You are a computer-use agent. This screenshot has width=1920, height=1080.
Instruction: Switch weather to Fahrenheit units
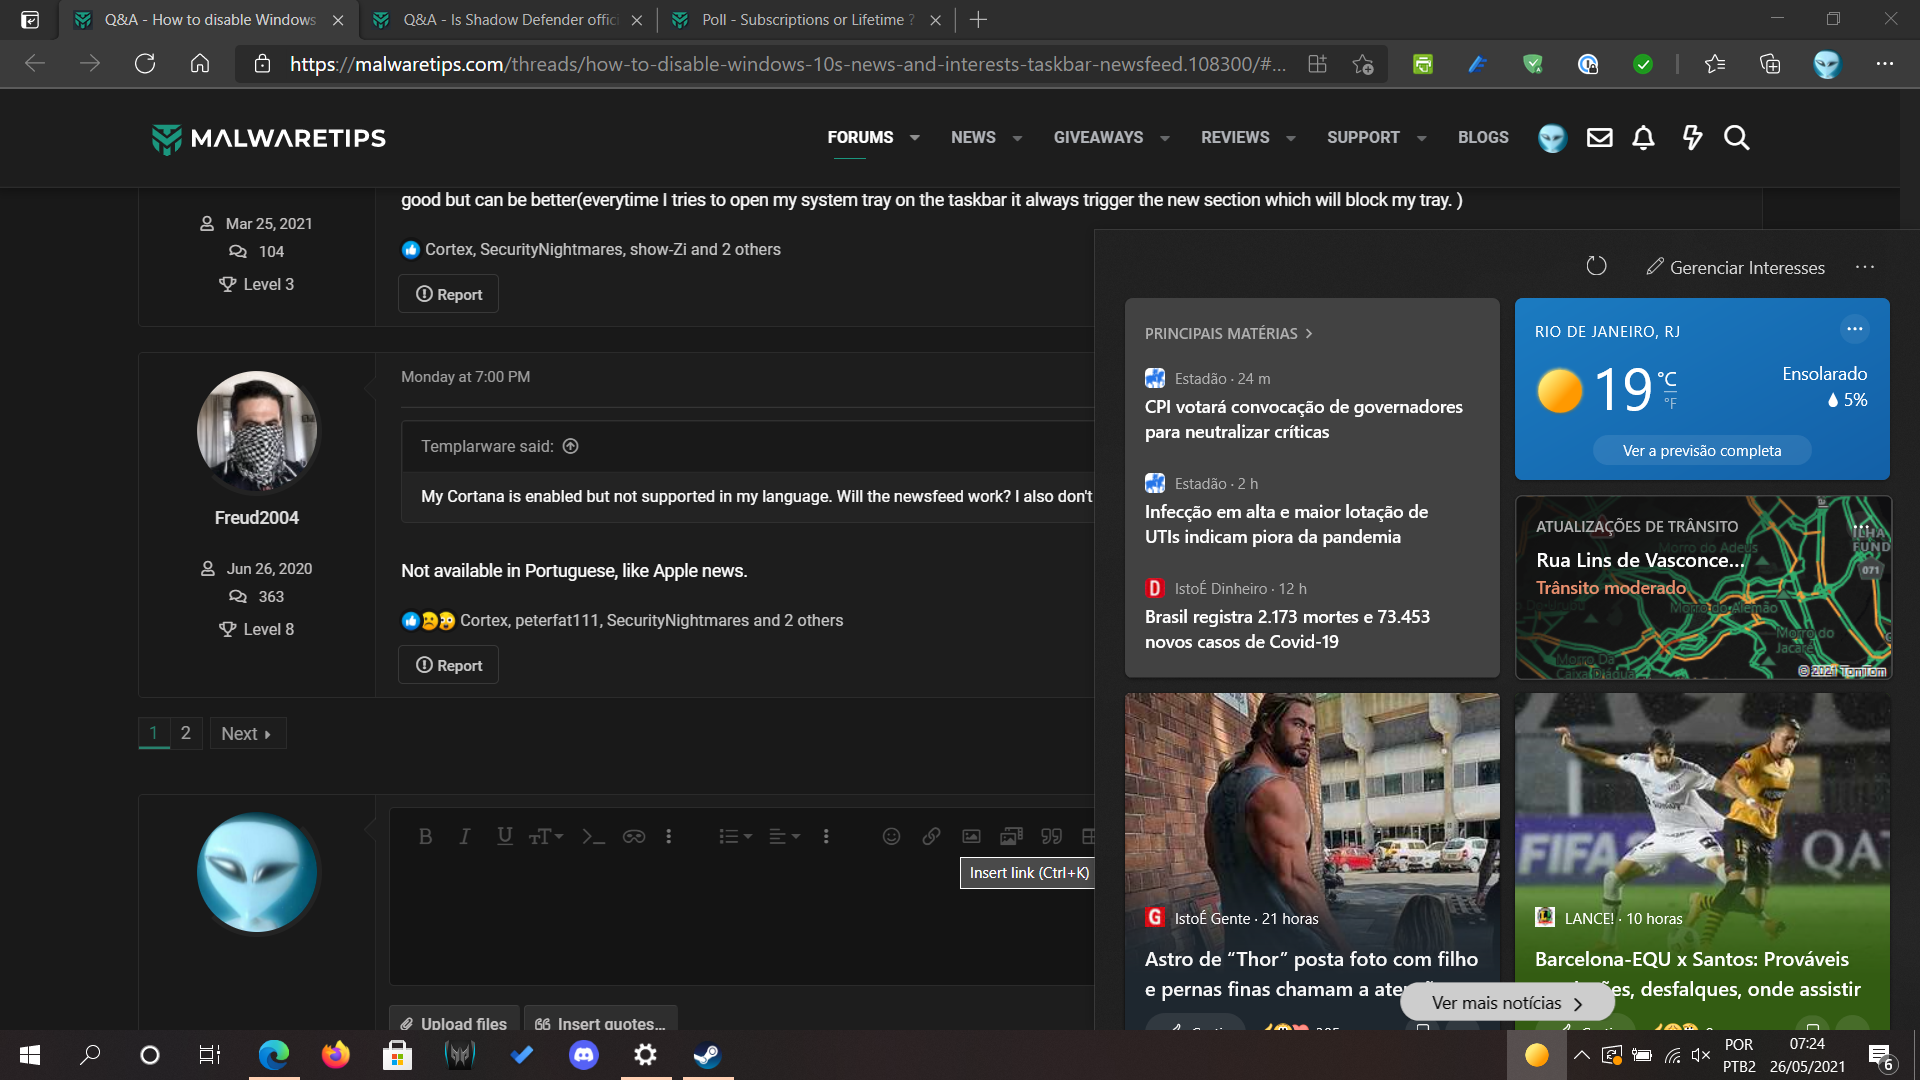click(x=1670, y=404)
